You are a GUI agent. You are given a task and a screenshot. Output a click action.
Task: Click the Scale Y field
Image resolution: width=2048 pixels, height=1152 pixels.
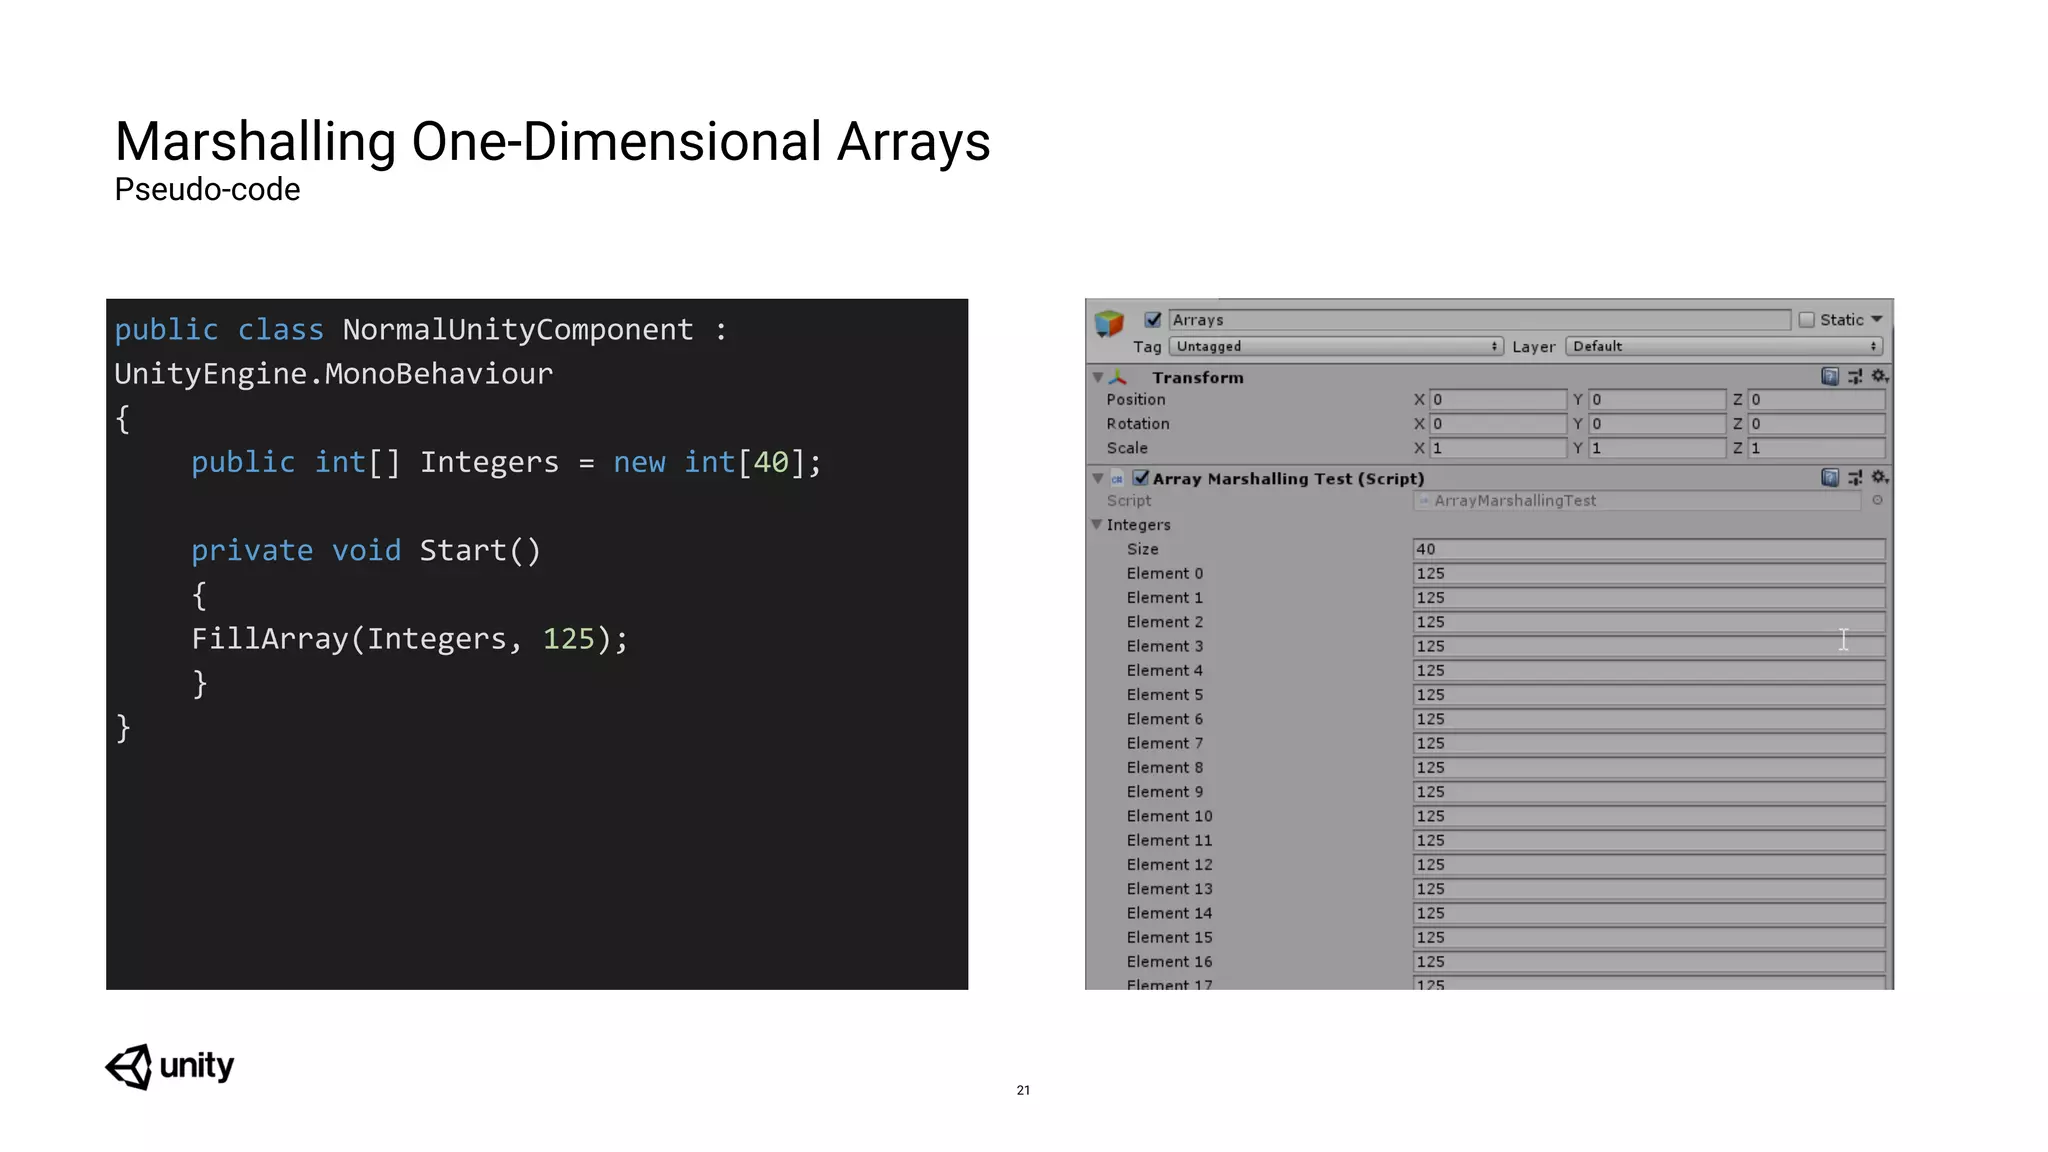[1657, 448]
